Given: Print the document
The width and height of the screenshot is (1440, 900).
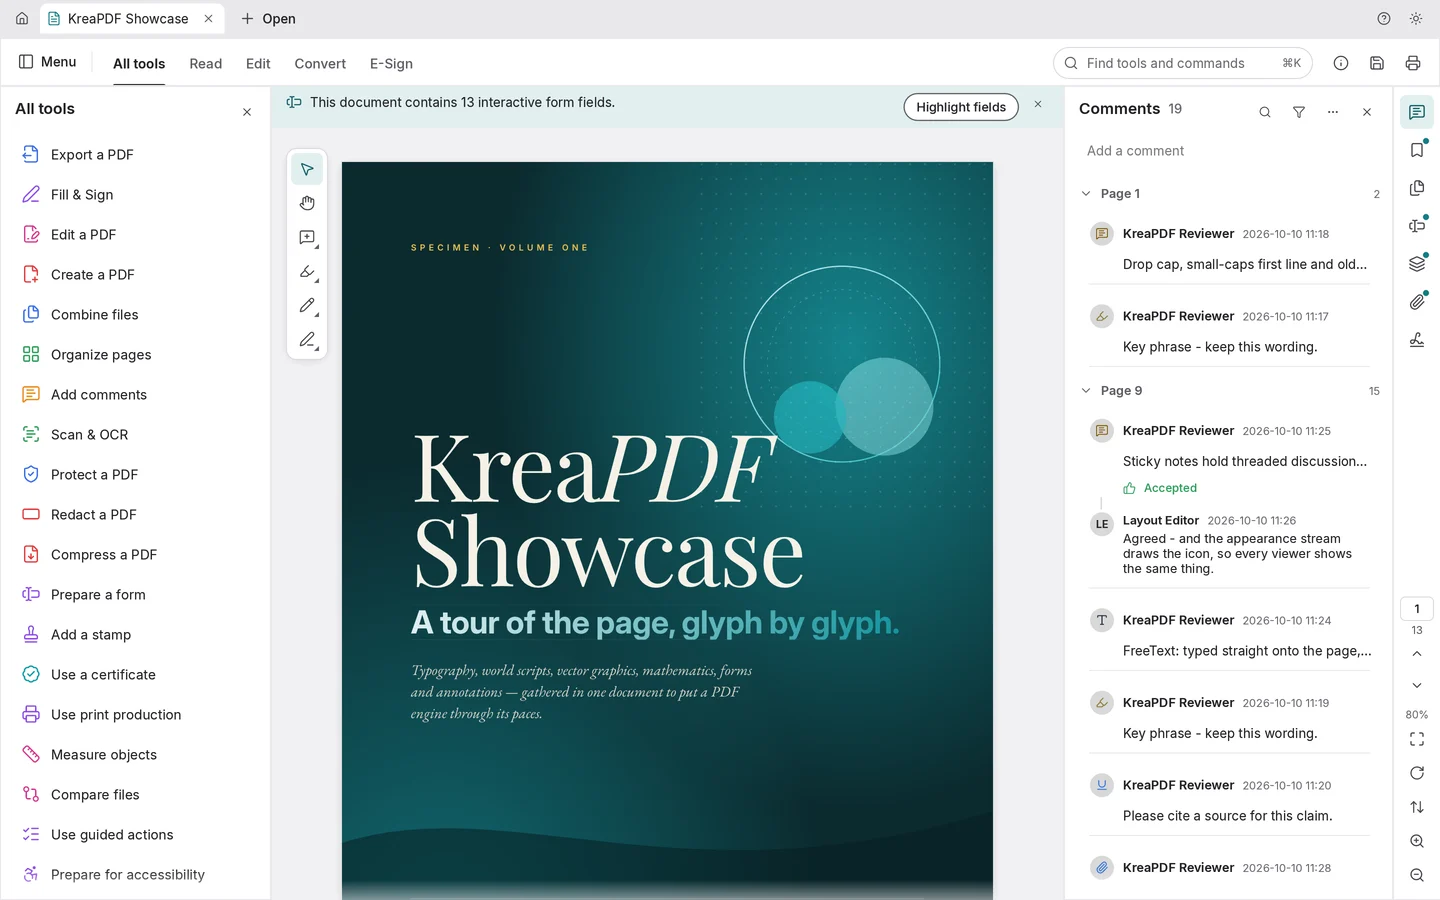Looking at the screenshot, I should point(1413,63).
